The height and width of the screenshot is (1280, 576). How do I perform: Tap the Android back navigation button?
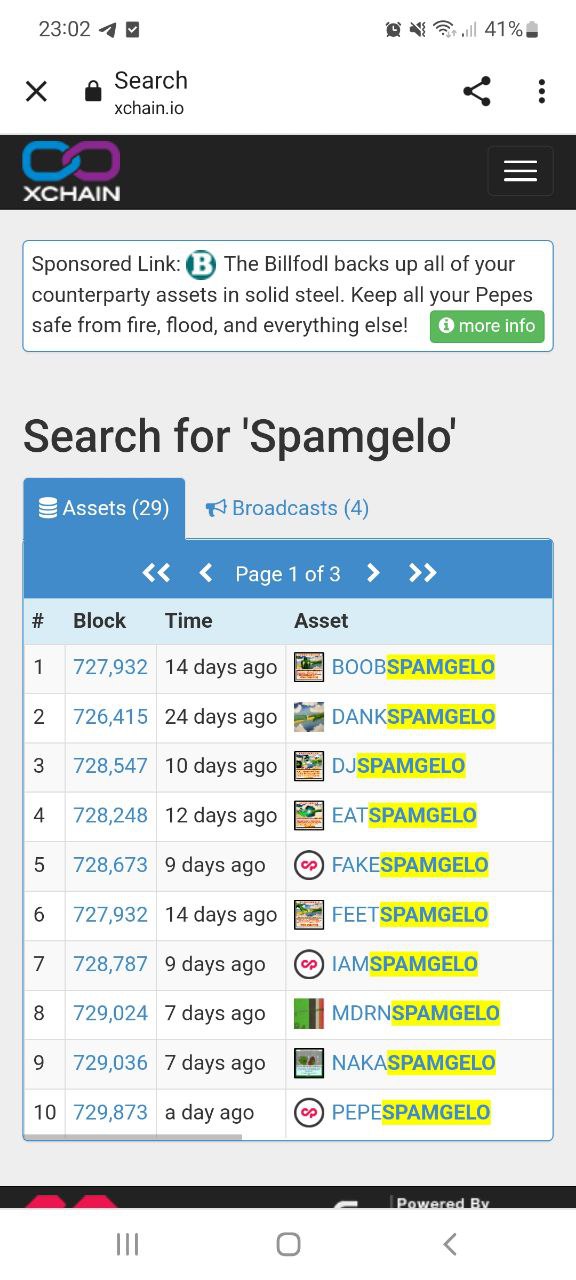(449, 1244)
